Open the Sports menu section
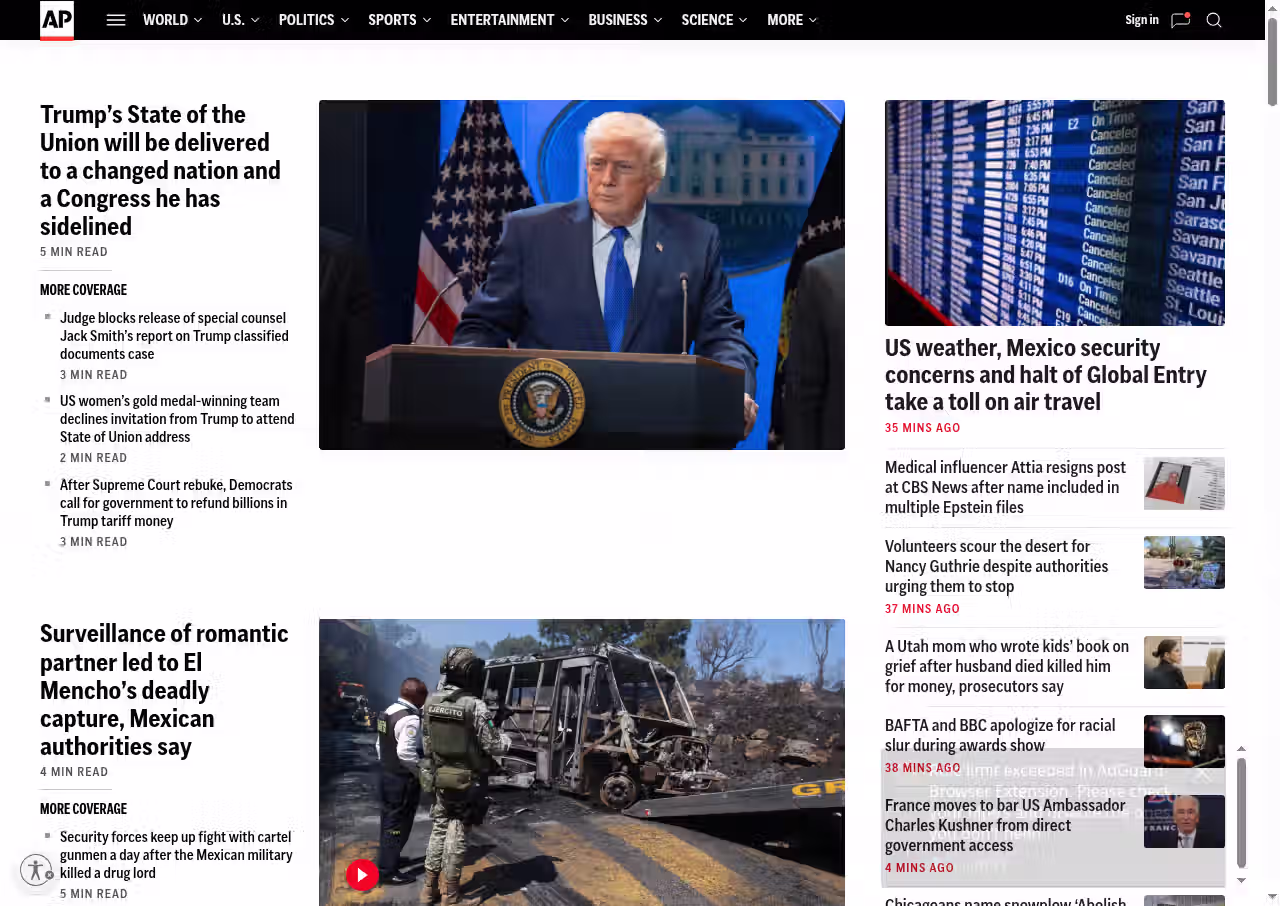 (x=392, y=20)
